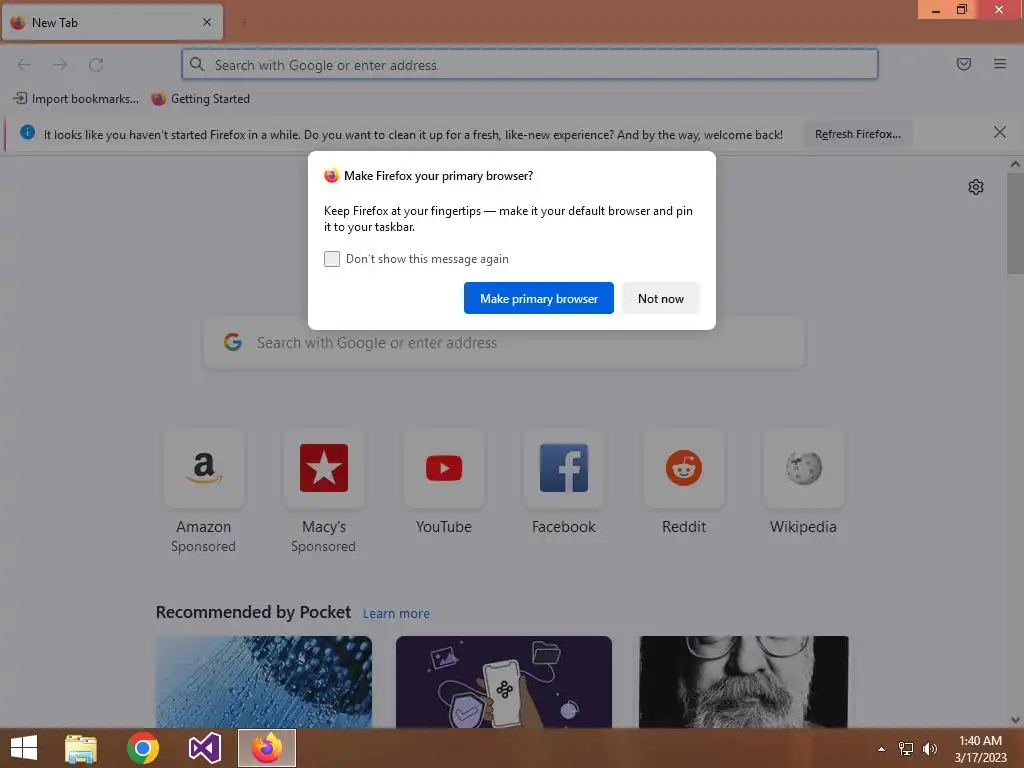This screenshot has height=768, width=1024.
Task: Click the page scrollbar up arrow
Action: coord(1015,165)
